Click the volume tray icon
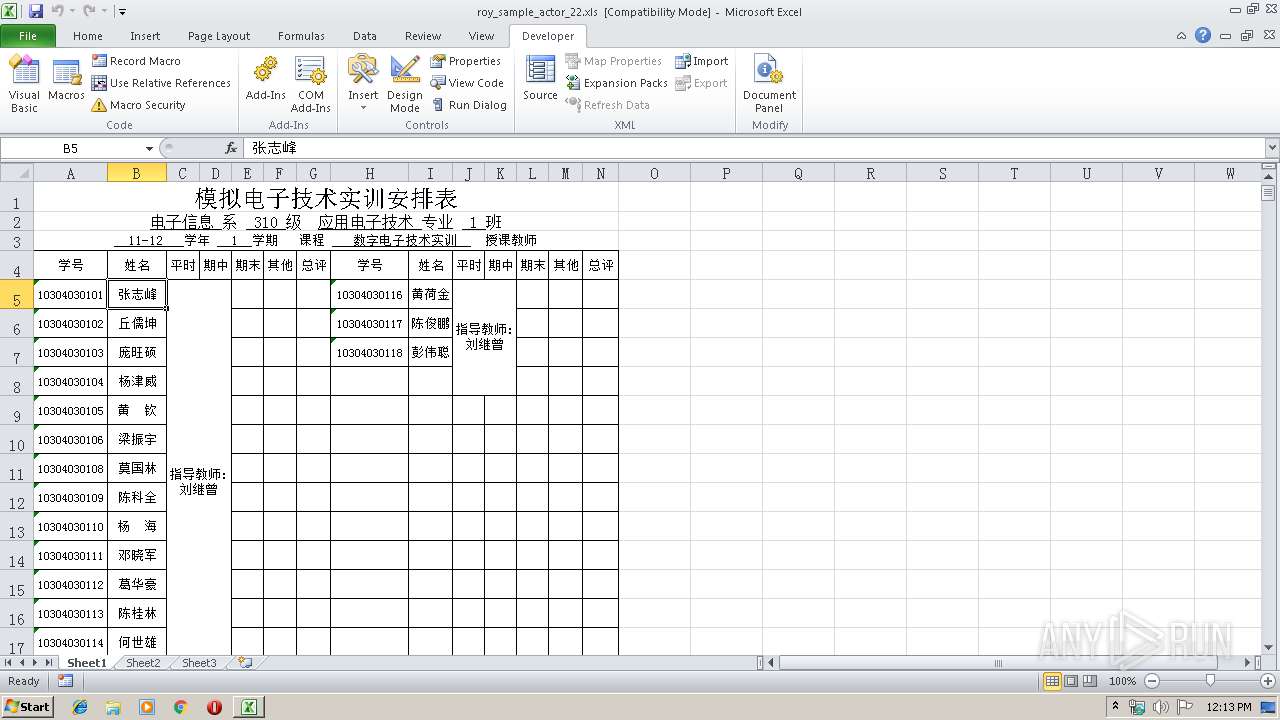The image size is (1280, 720). pos(1160,707)
